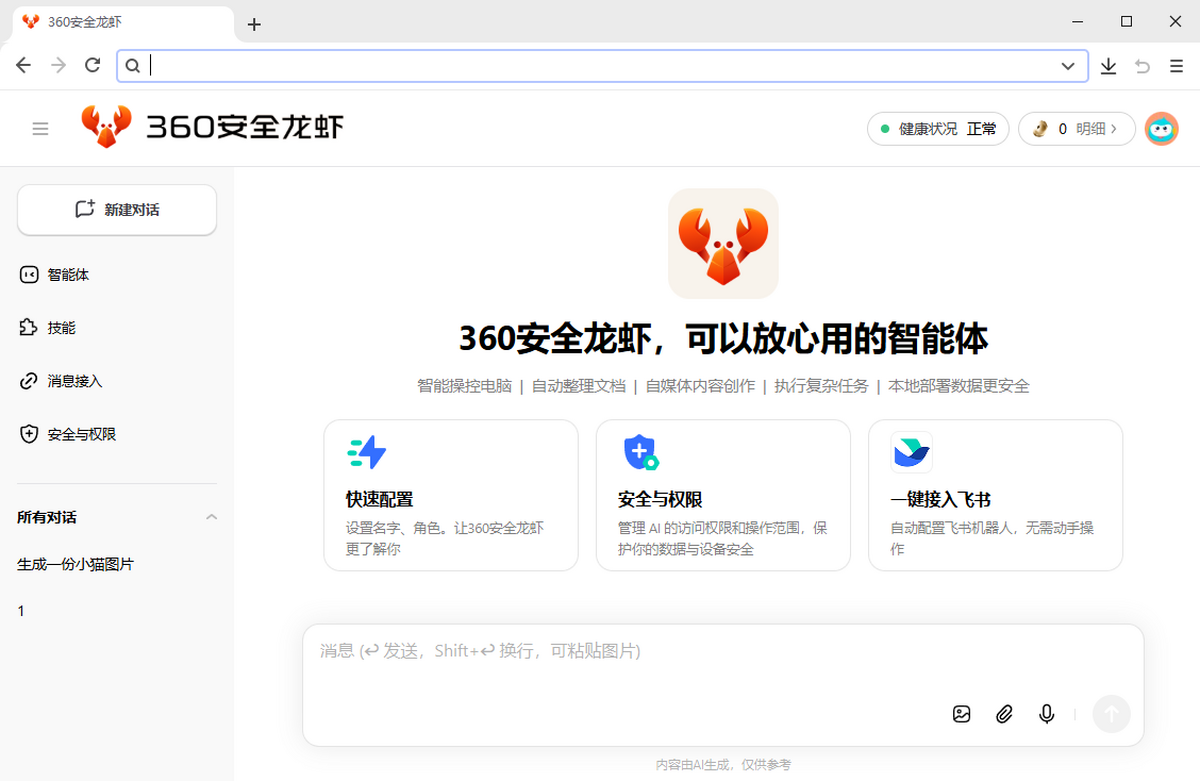The width and height of the screenshot is (1200, 781).
Task: Click the hamburger menu beside the lobster logo
Action: coord(40,128)
